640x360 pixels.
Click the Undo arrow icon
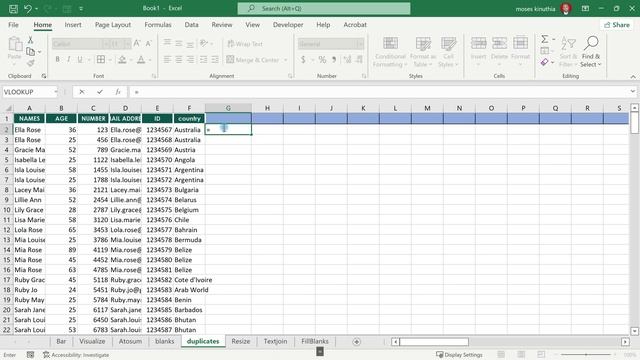point(27,8)
